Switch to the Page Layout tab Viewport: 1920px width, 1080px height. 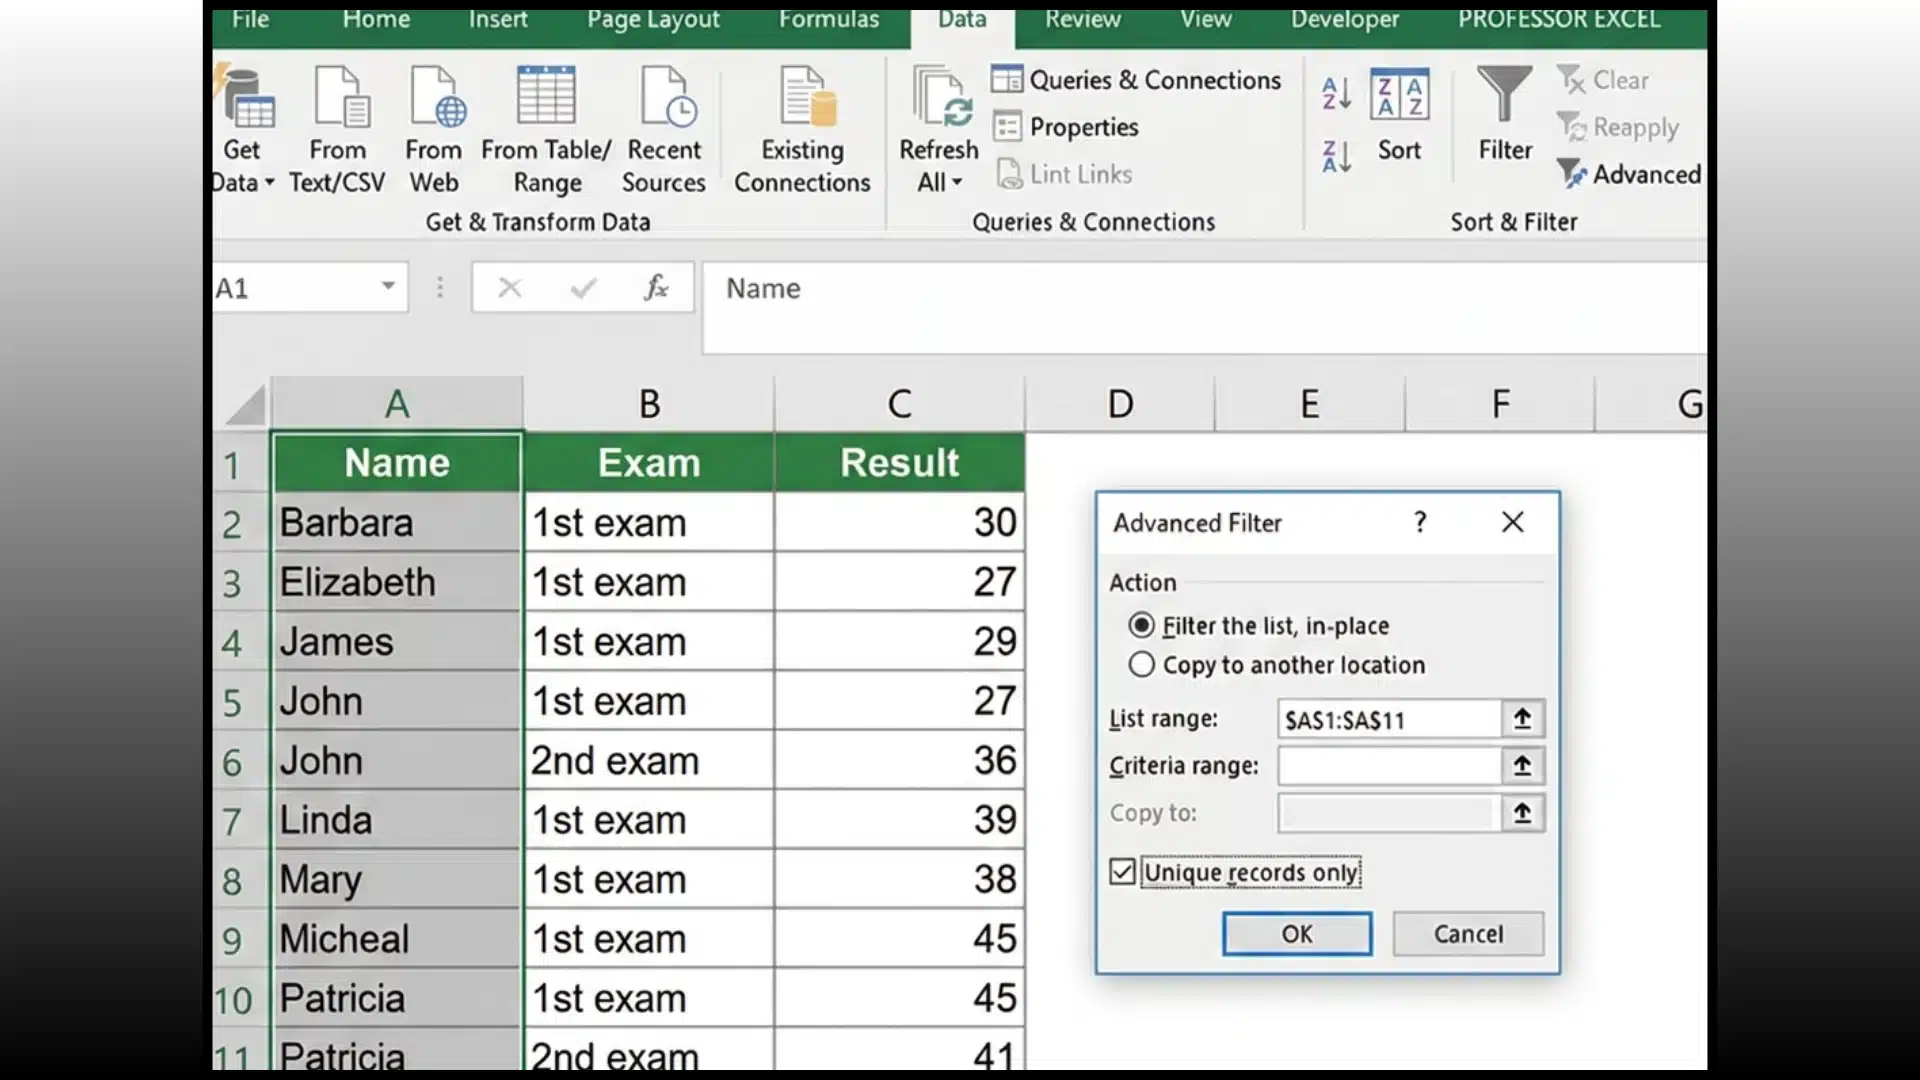pos(653,20)
